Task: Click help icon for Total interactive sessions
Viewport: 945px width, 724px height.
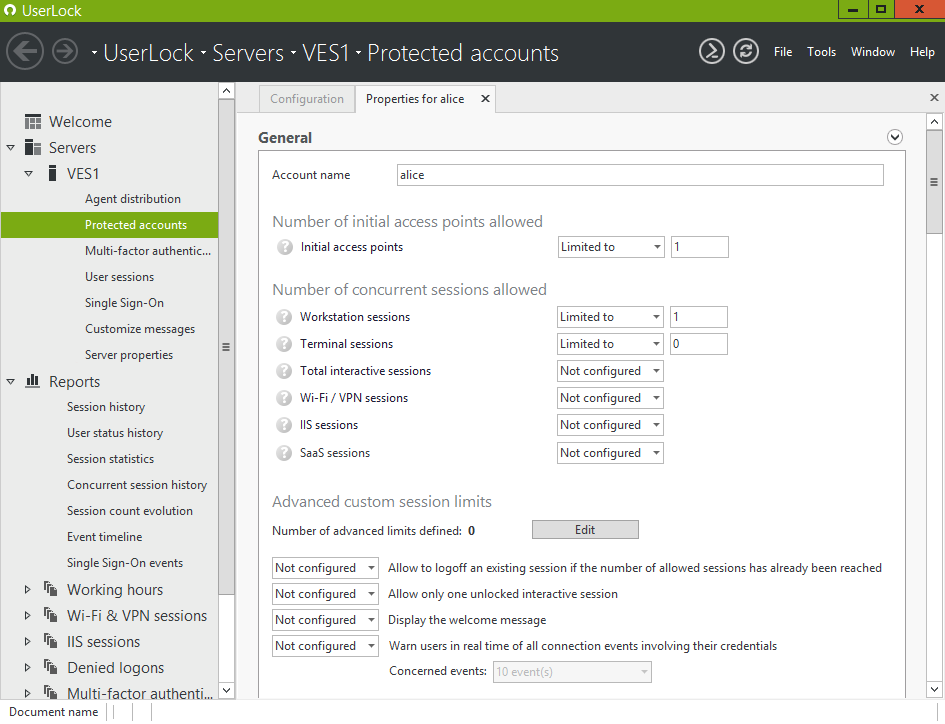Action: tap(284, 371)
